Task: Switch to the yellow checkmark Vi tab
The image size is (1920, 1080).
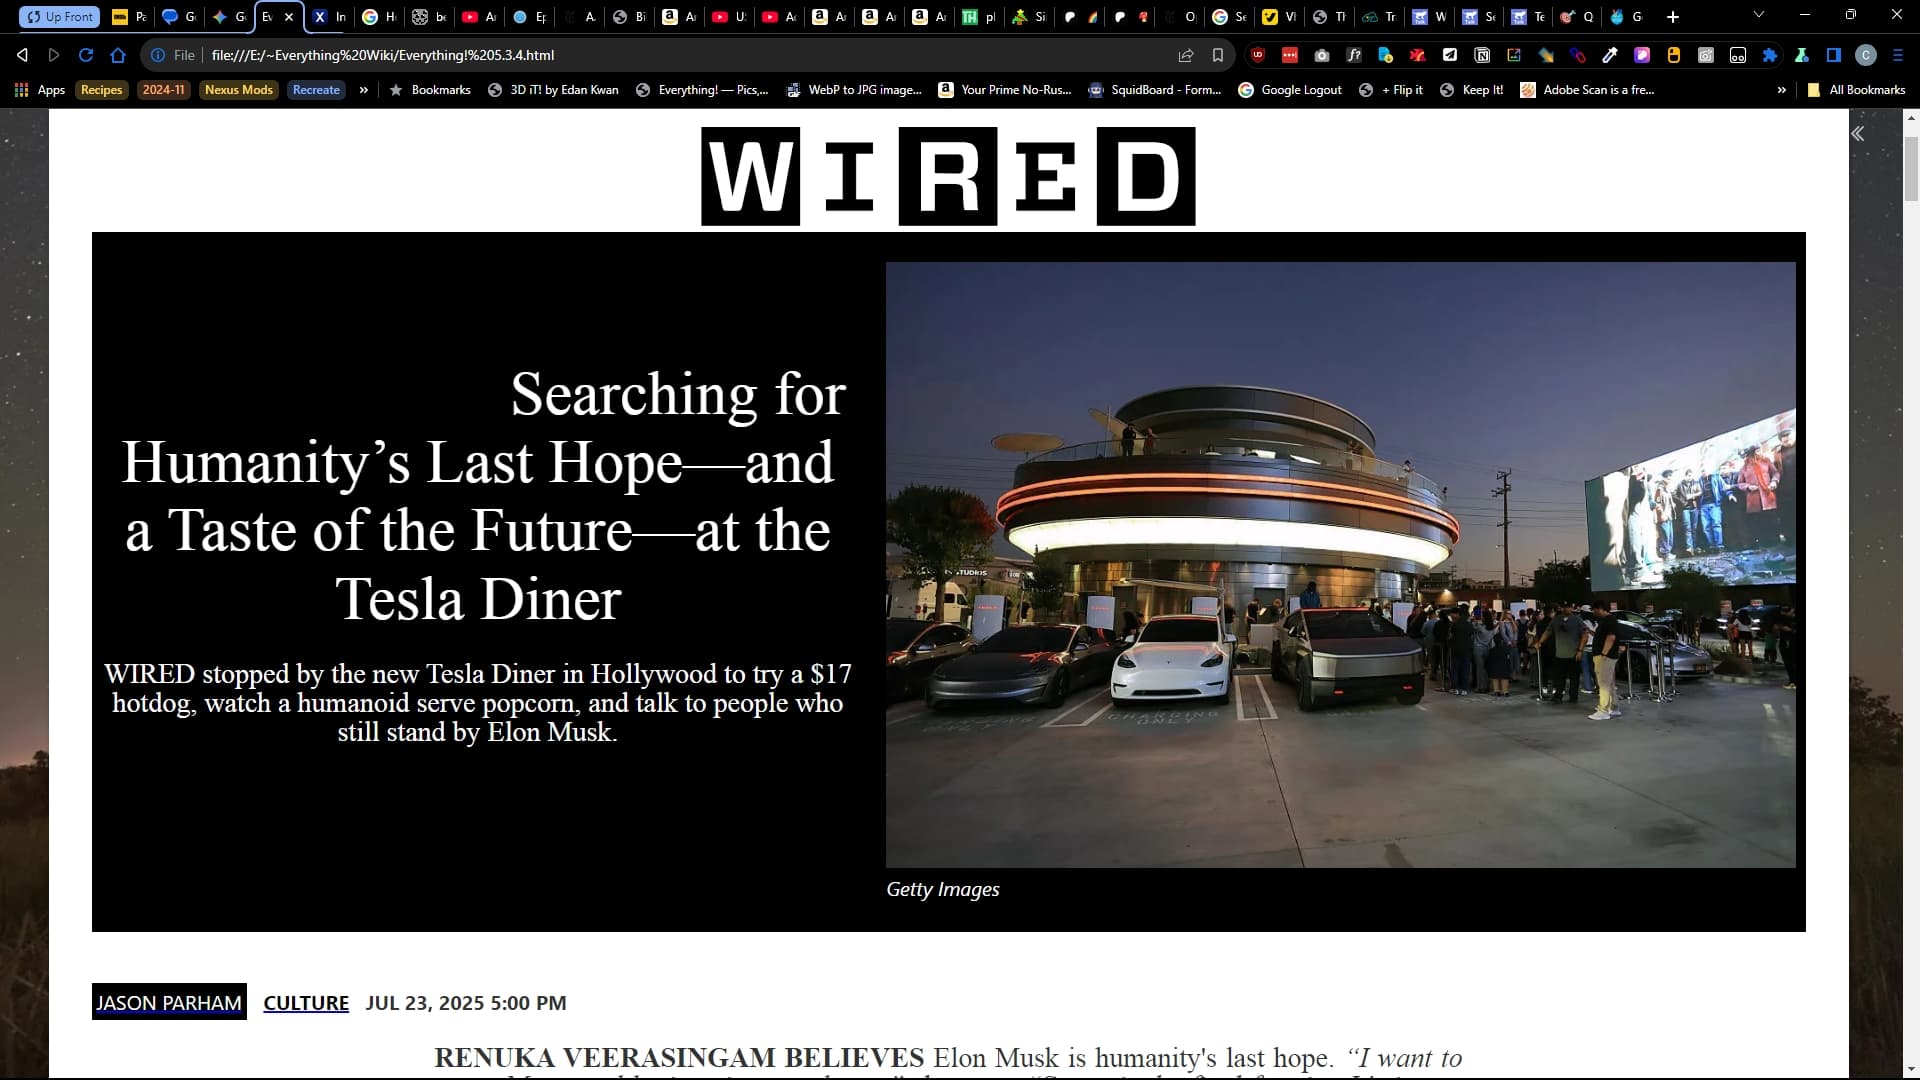Action: [x=1280, y=17]
